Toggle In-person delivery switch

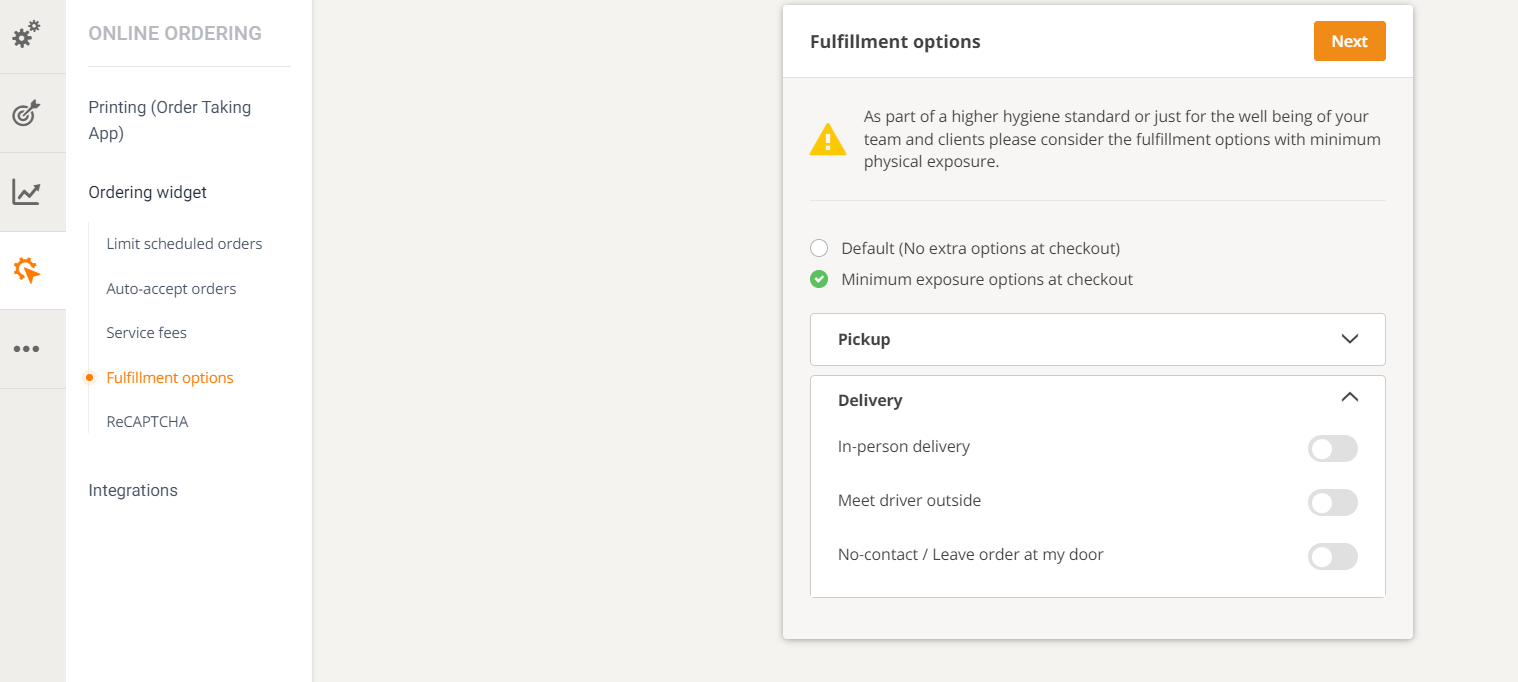pyautogui.click(x=1332, y=449)
